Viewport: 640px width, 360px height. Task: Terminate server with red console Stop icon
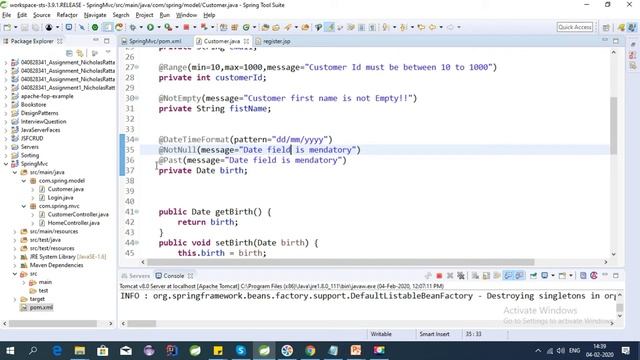coord(439,276)
